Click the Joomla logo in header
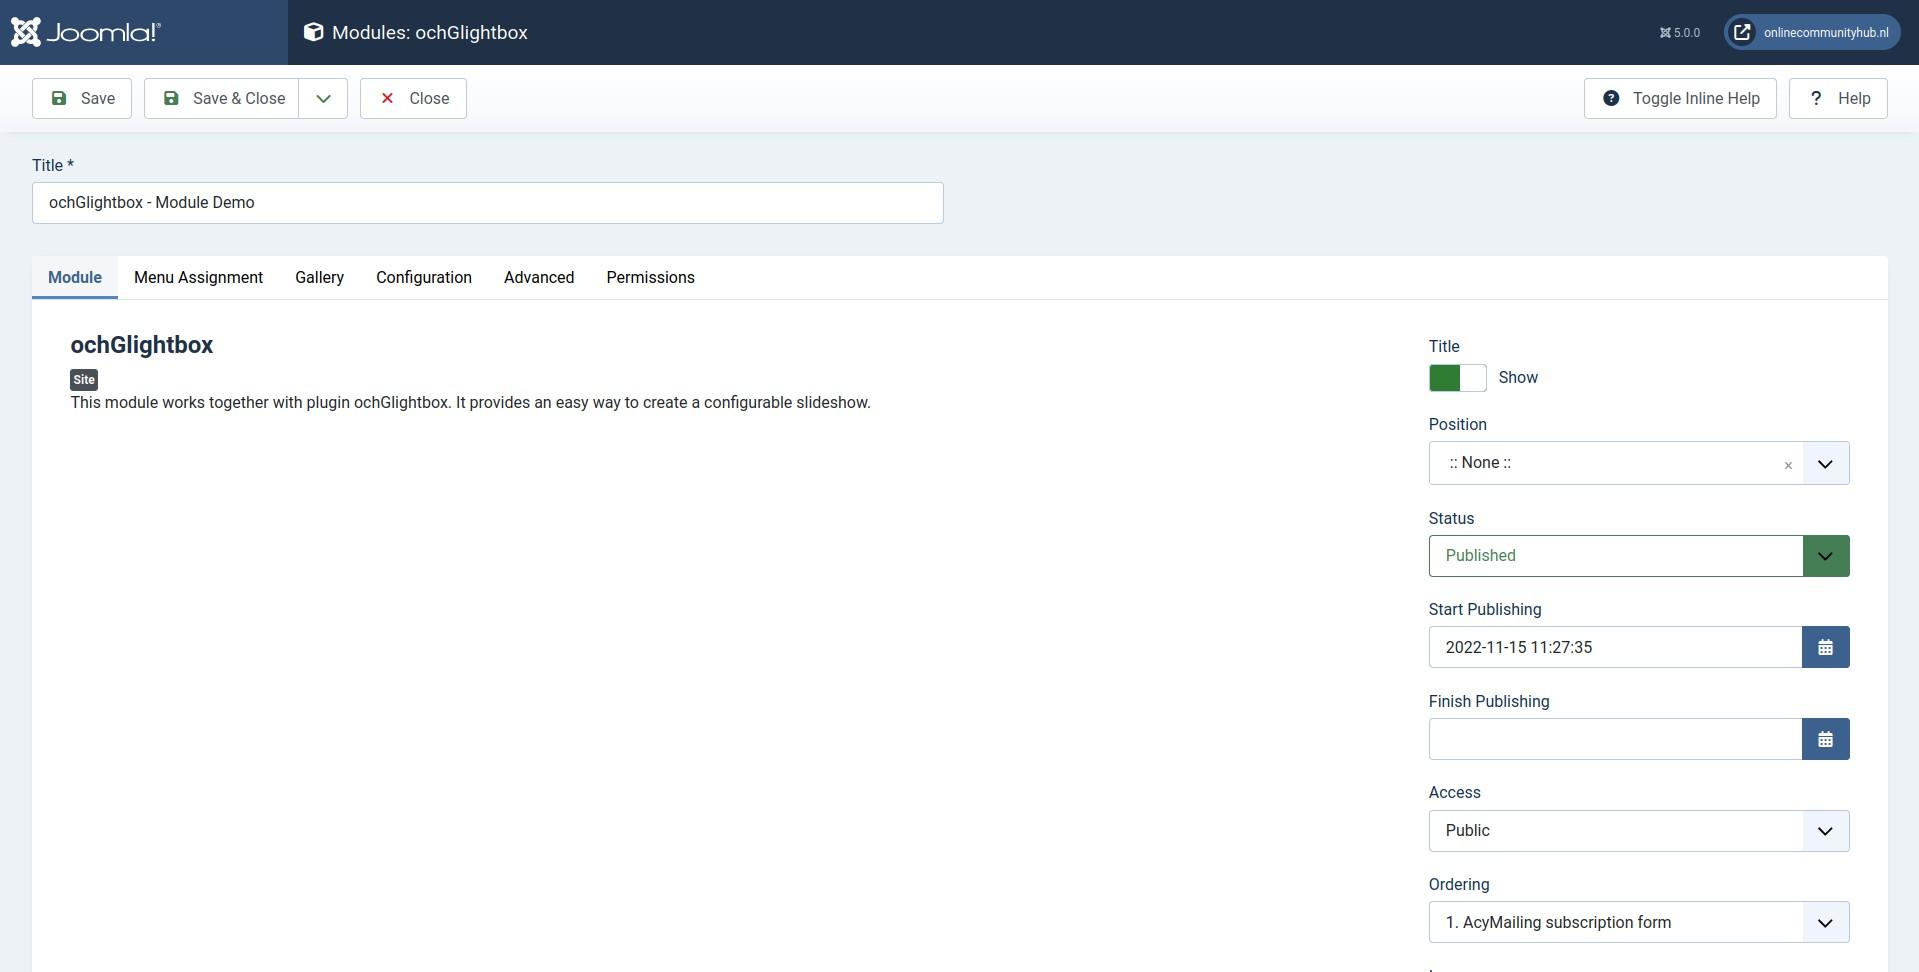The image size is (1919, 972). (86, 32)
